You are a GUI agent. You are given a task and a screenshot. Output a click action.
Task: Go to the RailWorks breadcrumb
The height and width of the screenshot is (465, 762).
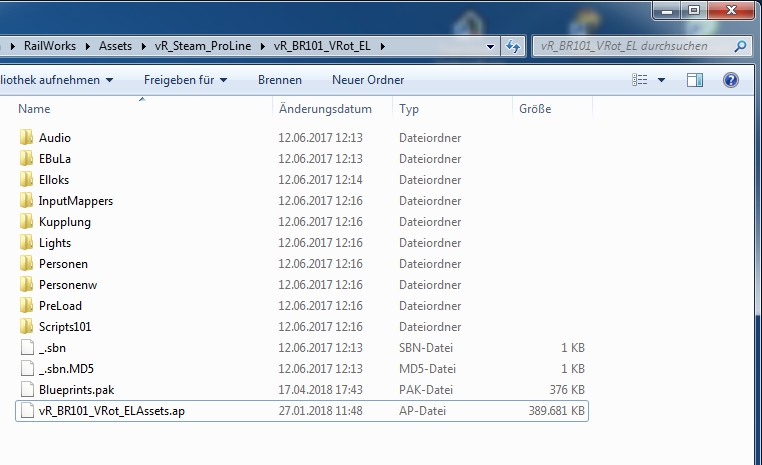click(50, 46)
